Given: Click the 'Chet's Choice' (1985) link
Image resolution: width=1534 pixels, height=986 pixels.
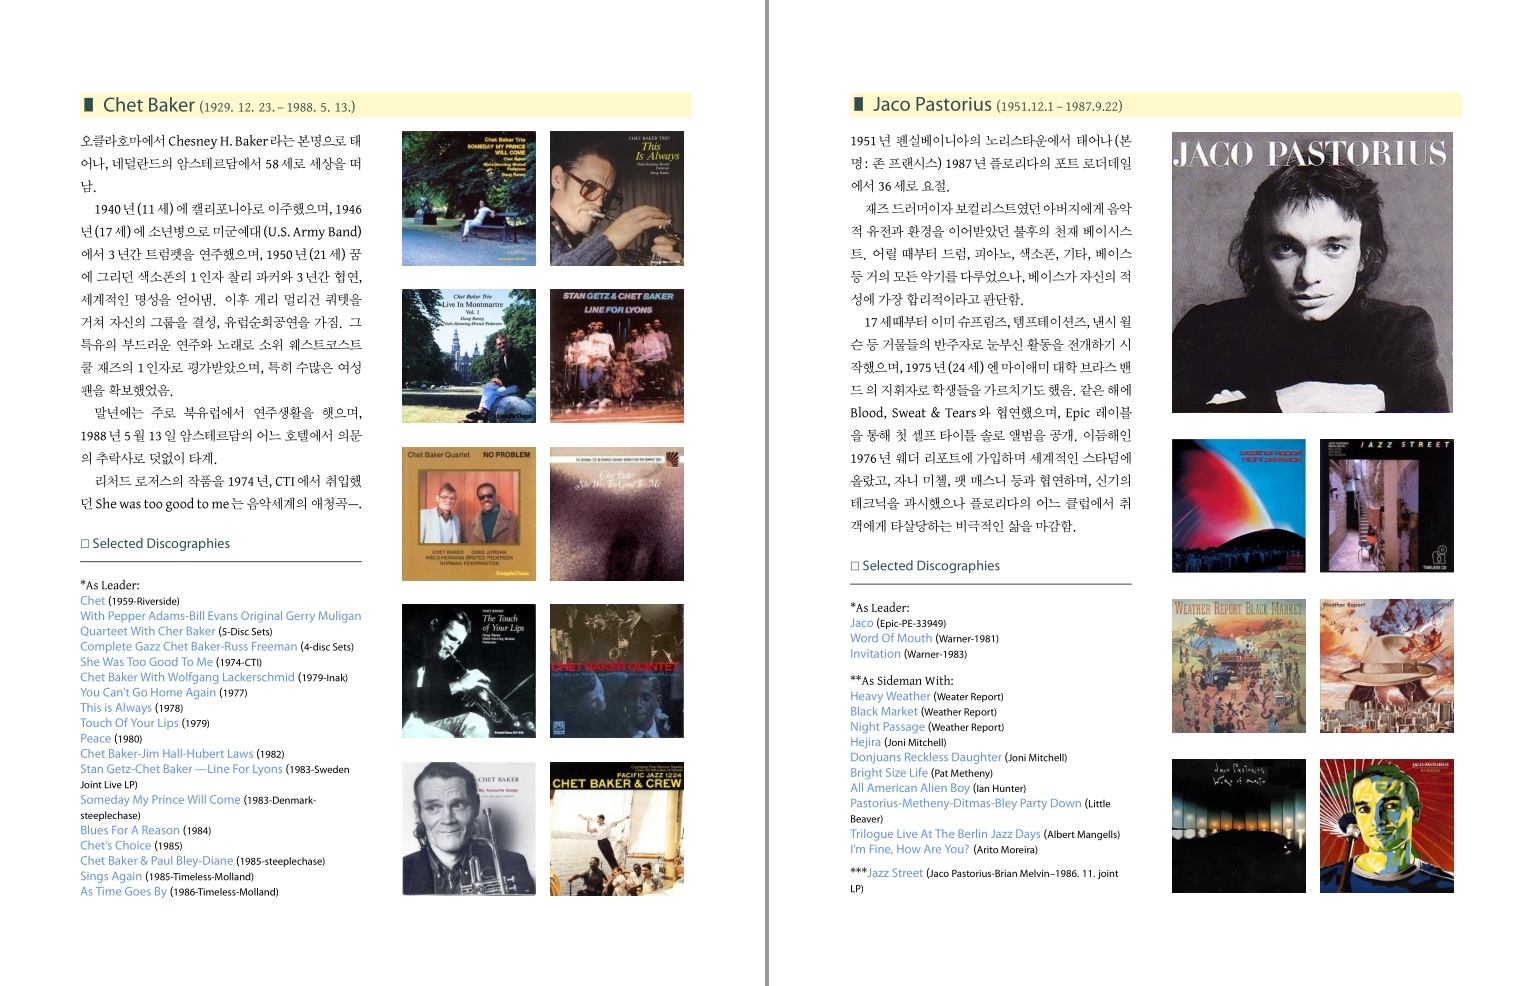Looking at the screenshot, I should coord(116,845).
